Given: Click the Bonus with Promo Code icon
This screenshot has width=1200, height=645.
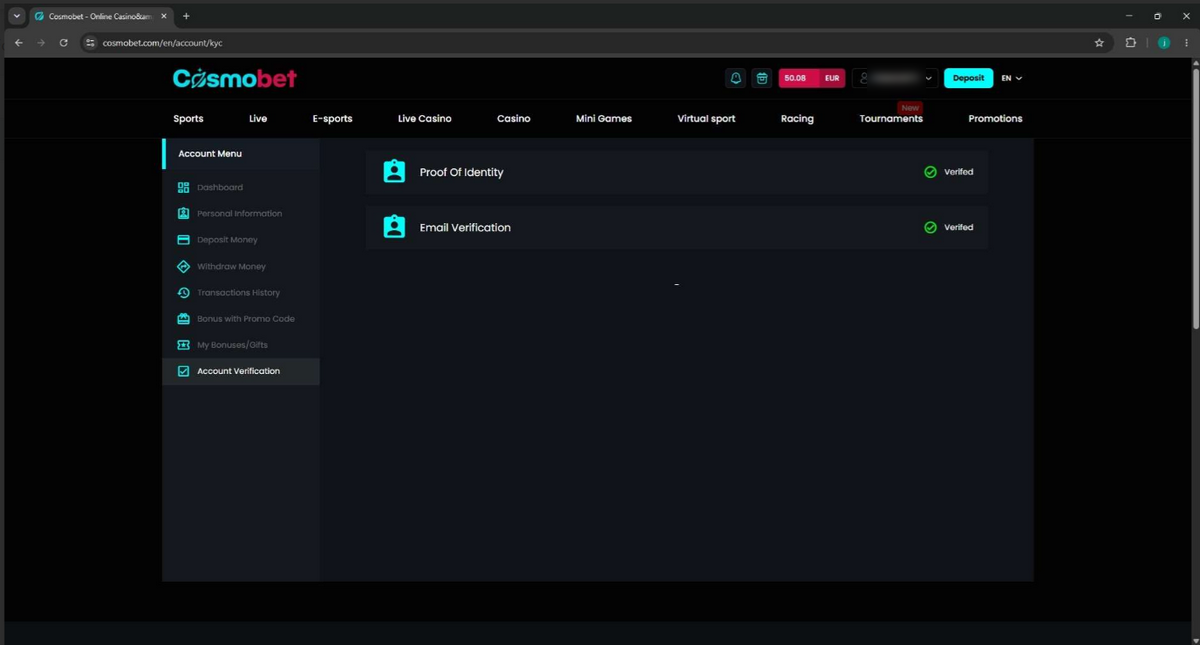Looking at the screenshot, I should click(x=183, y=319).
